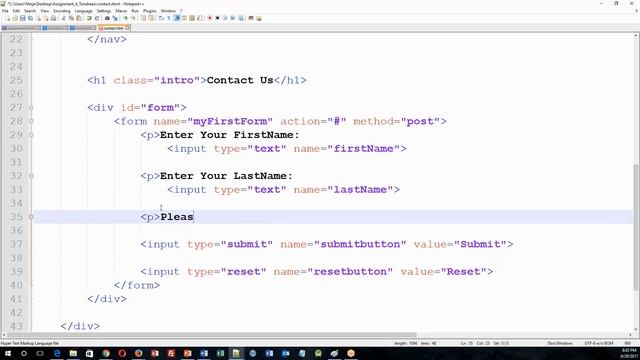Open Cortana search circle on taskbar
Viewport: 640px width, 360px height.
pos(24,353)
